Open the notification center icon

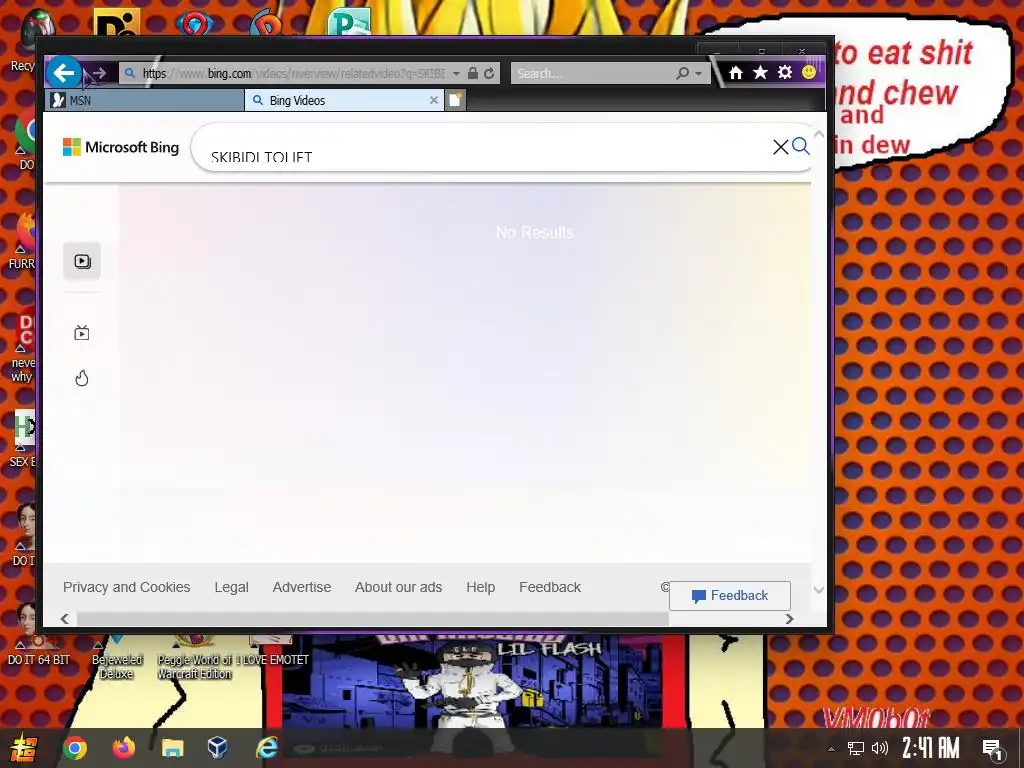(x=993, y=748)
